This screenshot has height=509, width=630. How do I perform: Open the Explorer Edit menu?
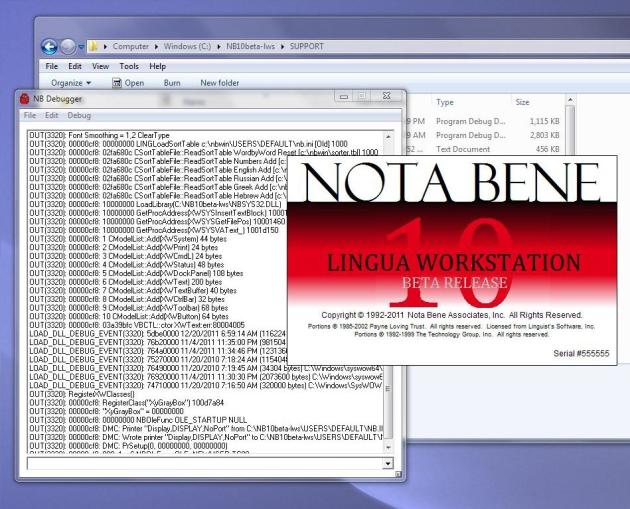click(75, 66)
